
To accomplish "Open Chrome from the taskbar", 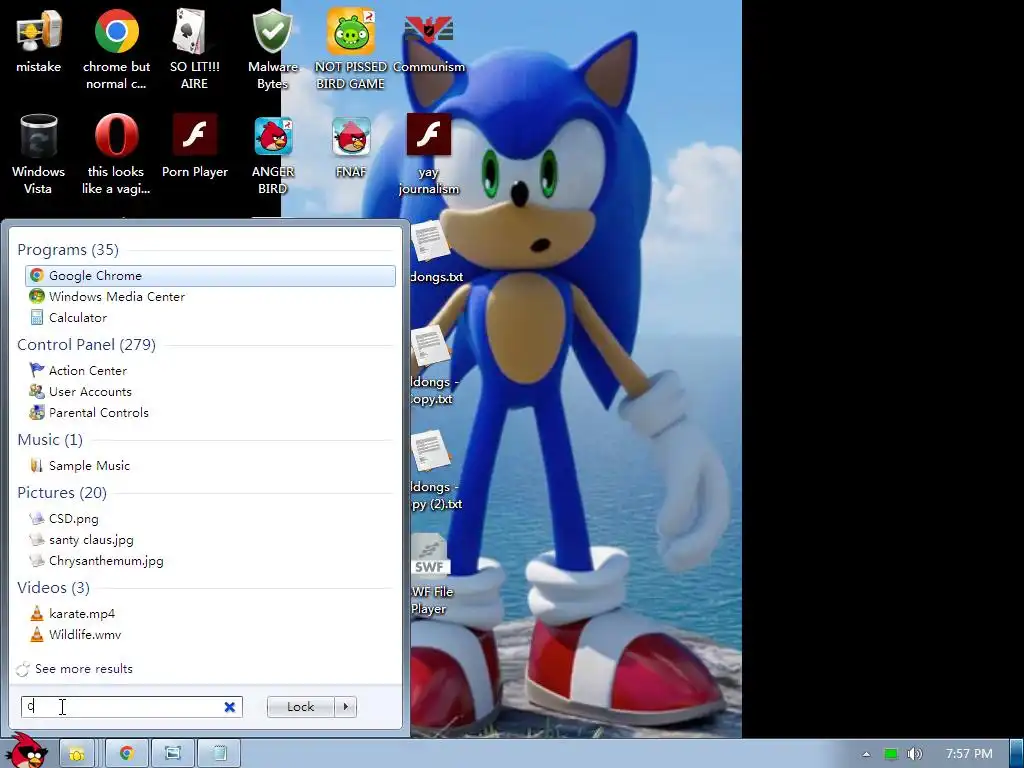I will tap(127, 754).
